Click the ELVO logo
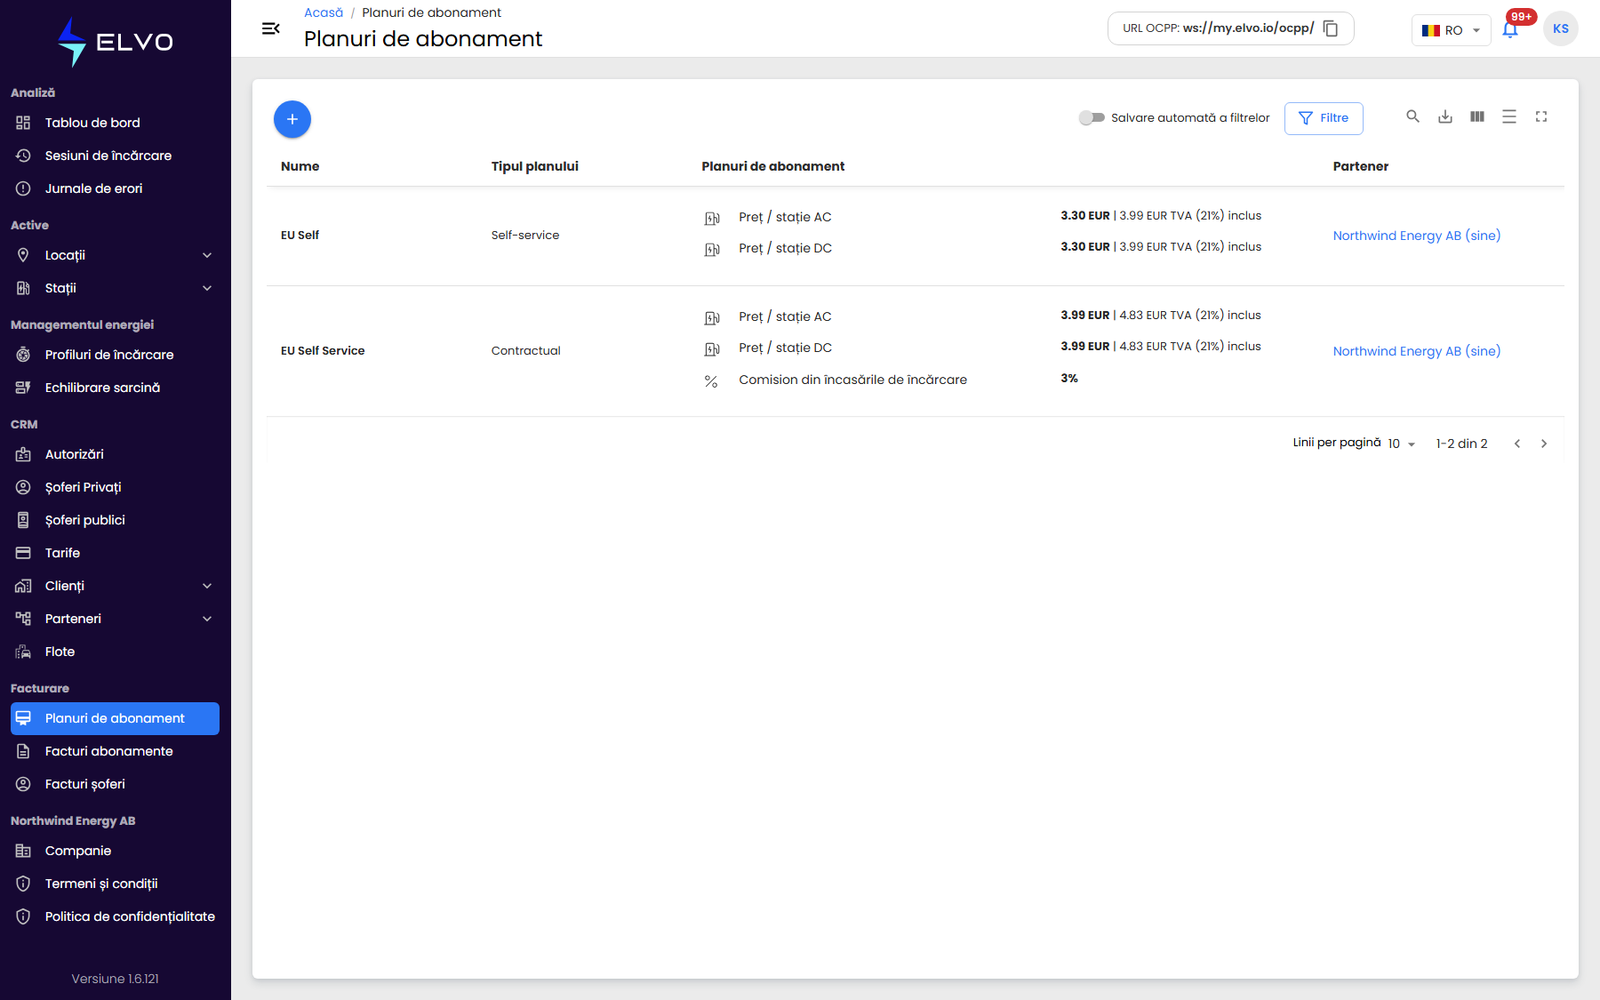 click(x=115, y=42)
